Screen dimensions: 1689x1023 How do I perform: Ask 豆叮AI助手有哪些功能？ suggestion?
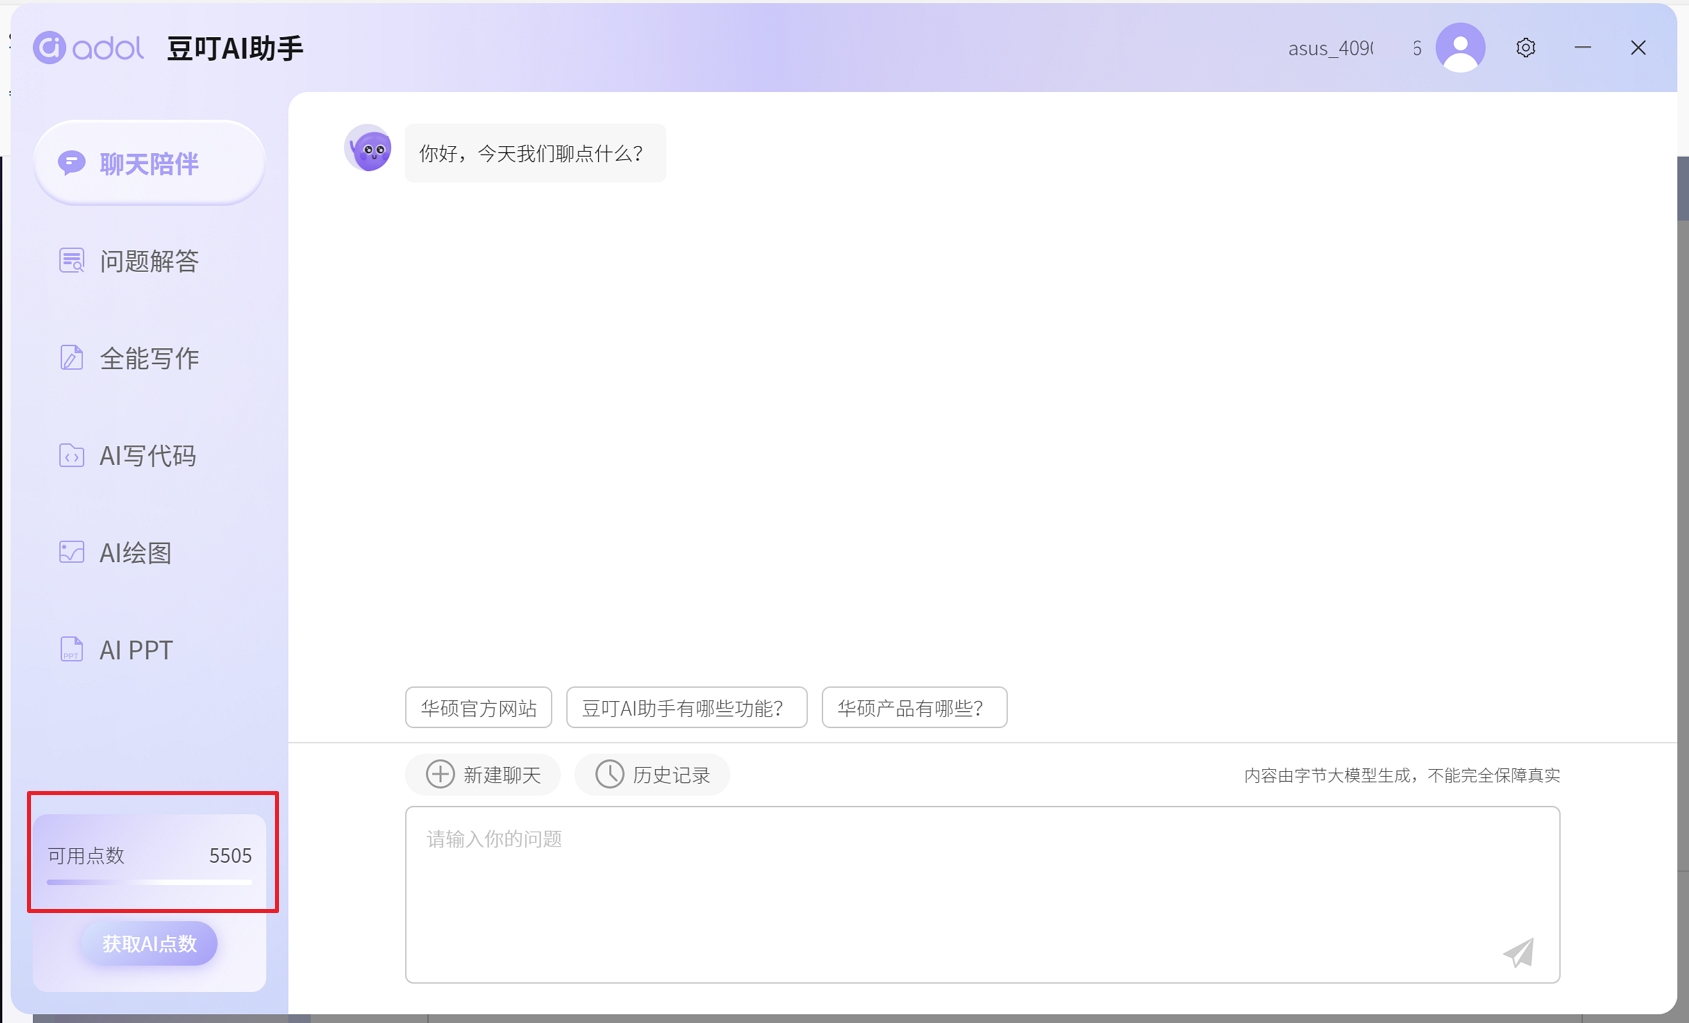[x=686, y=708]
